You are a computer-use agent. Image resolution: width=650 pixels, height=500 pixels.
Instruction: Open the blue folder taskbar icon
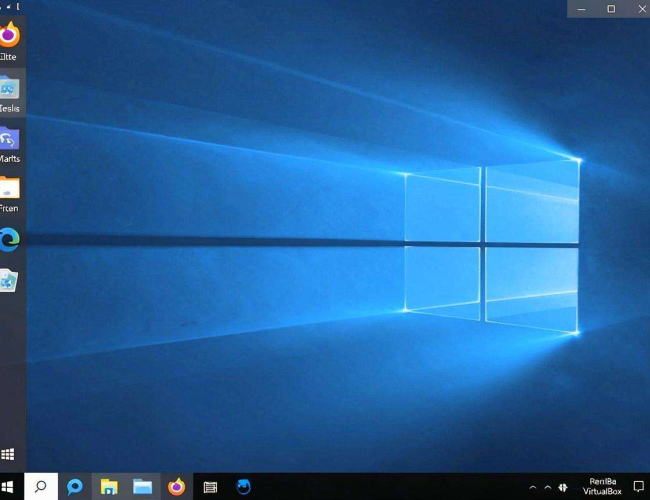[x=142, y=487]
